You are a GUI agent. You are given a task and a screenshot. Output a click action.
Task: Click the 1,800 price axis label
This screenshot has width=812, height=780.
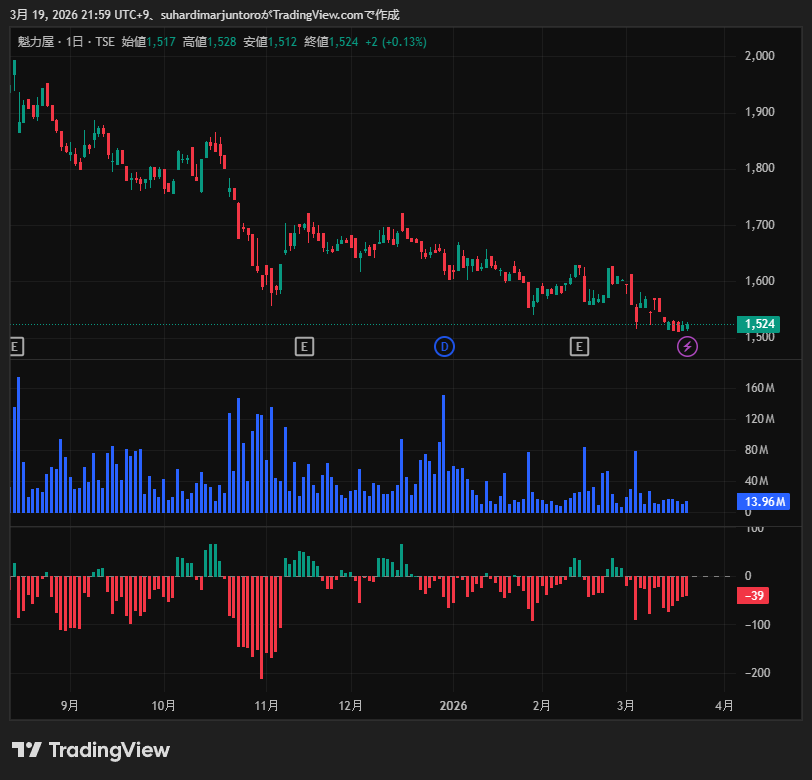click(760, 168)
